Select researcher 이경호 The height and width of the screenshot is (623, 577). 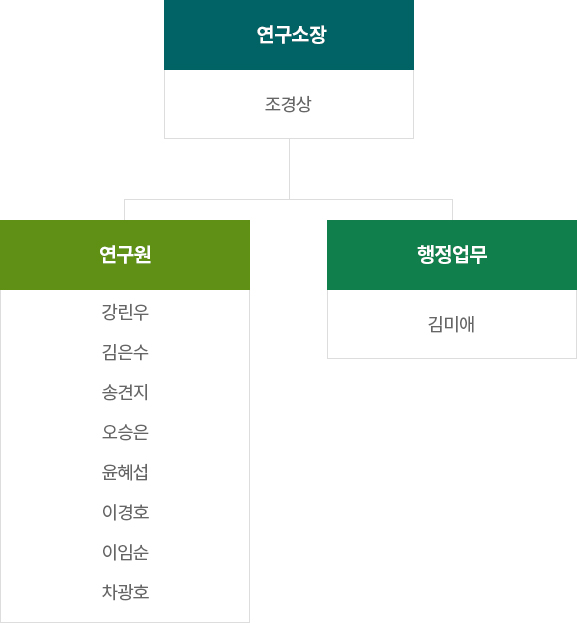point(125,512)
